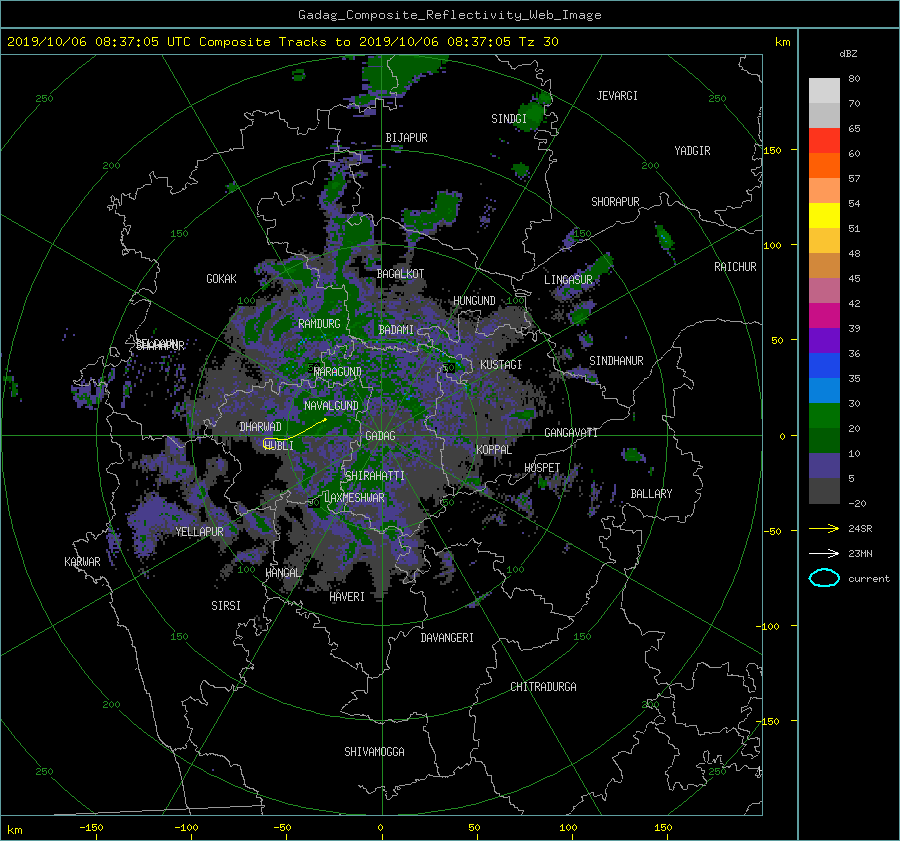Click the SHORAPUR city label
The image size is (900, 841).
(x=615, y=202)
